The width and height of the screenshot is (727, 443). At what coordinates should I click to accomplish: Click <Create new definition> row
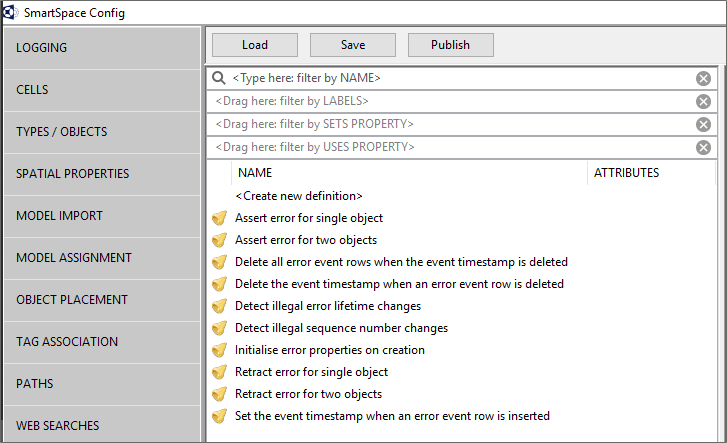299,196
